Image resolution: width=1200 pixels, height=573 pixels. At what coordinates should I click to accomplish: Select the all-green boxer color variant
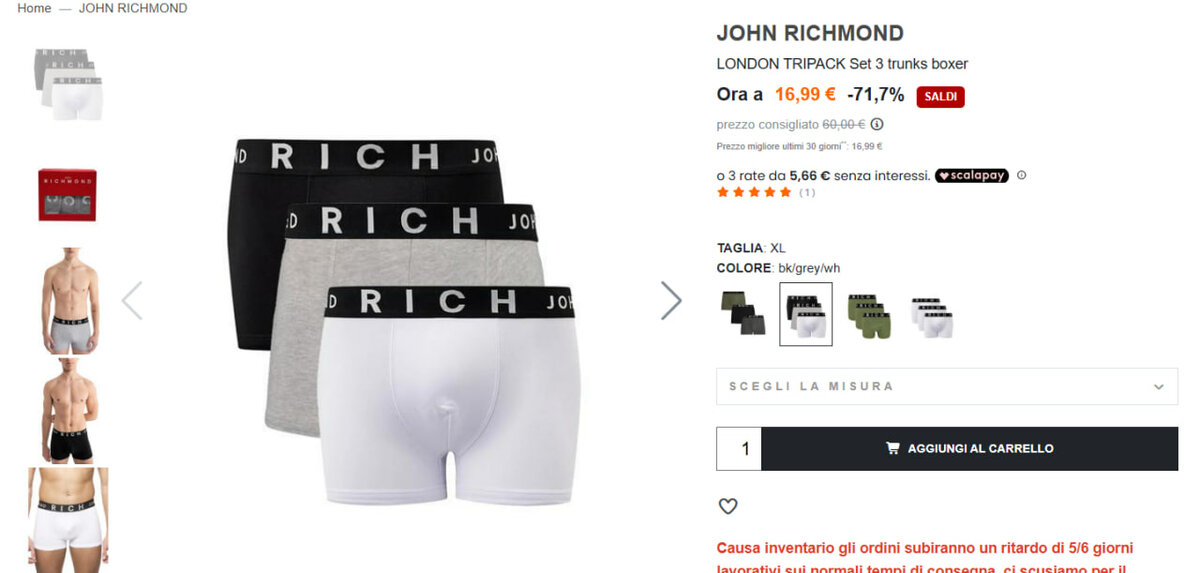point(869,315)
